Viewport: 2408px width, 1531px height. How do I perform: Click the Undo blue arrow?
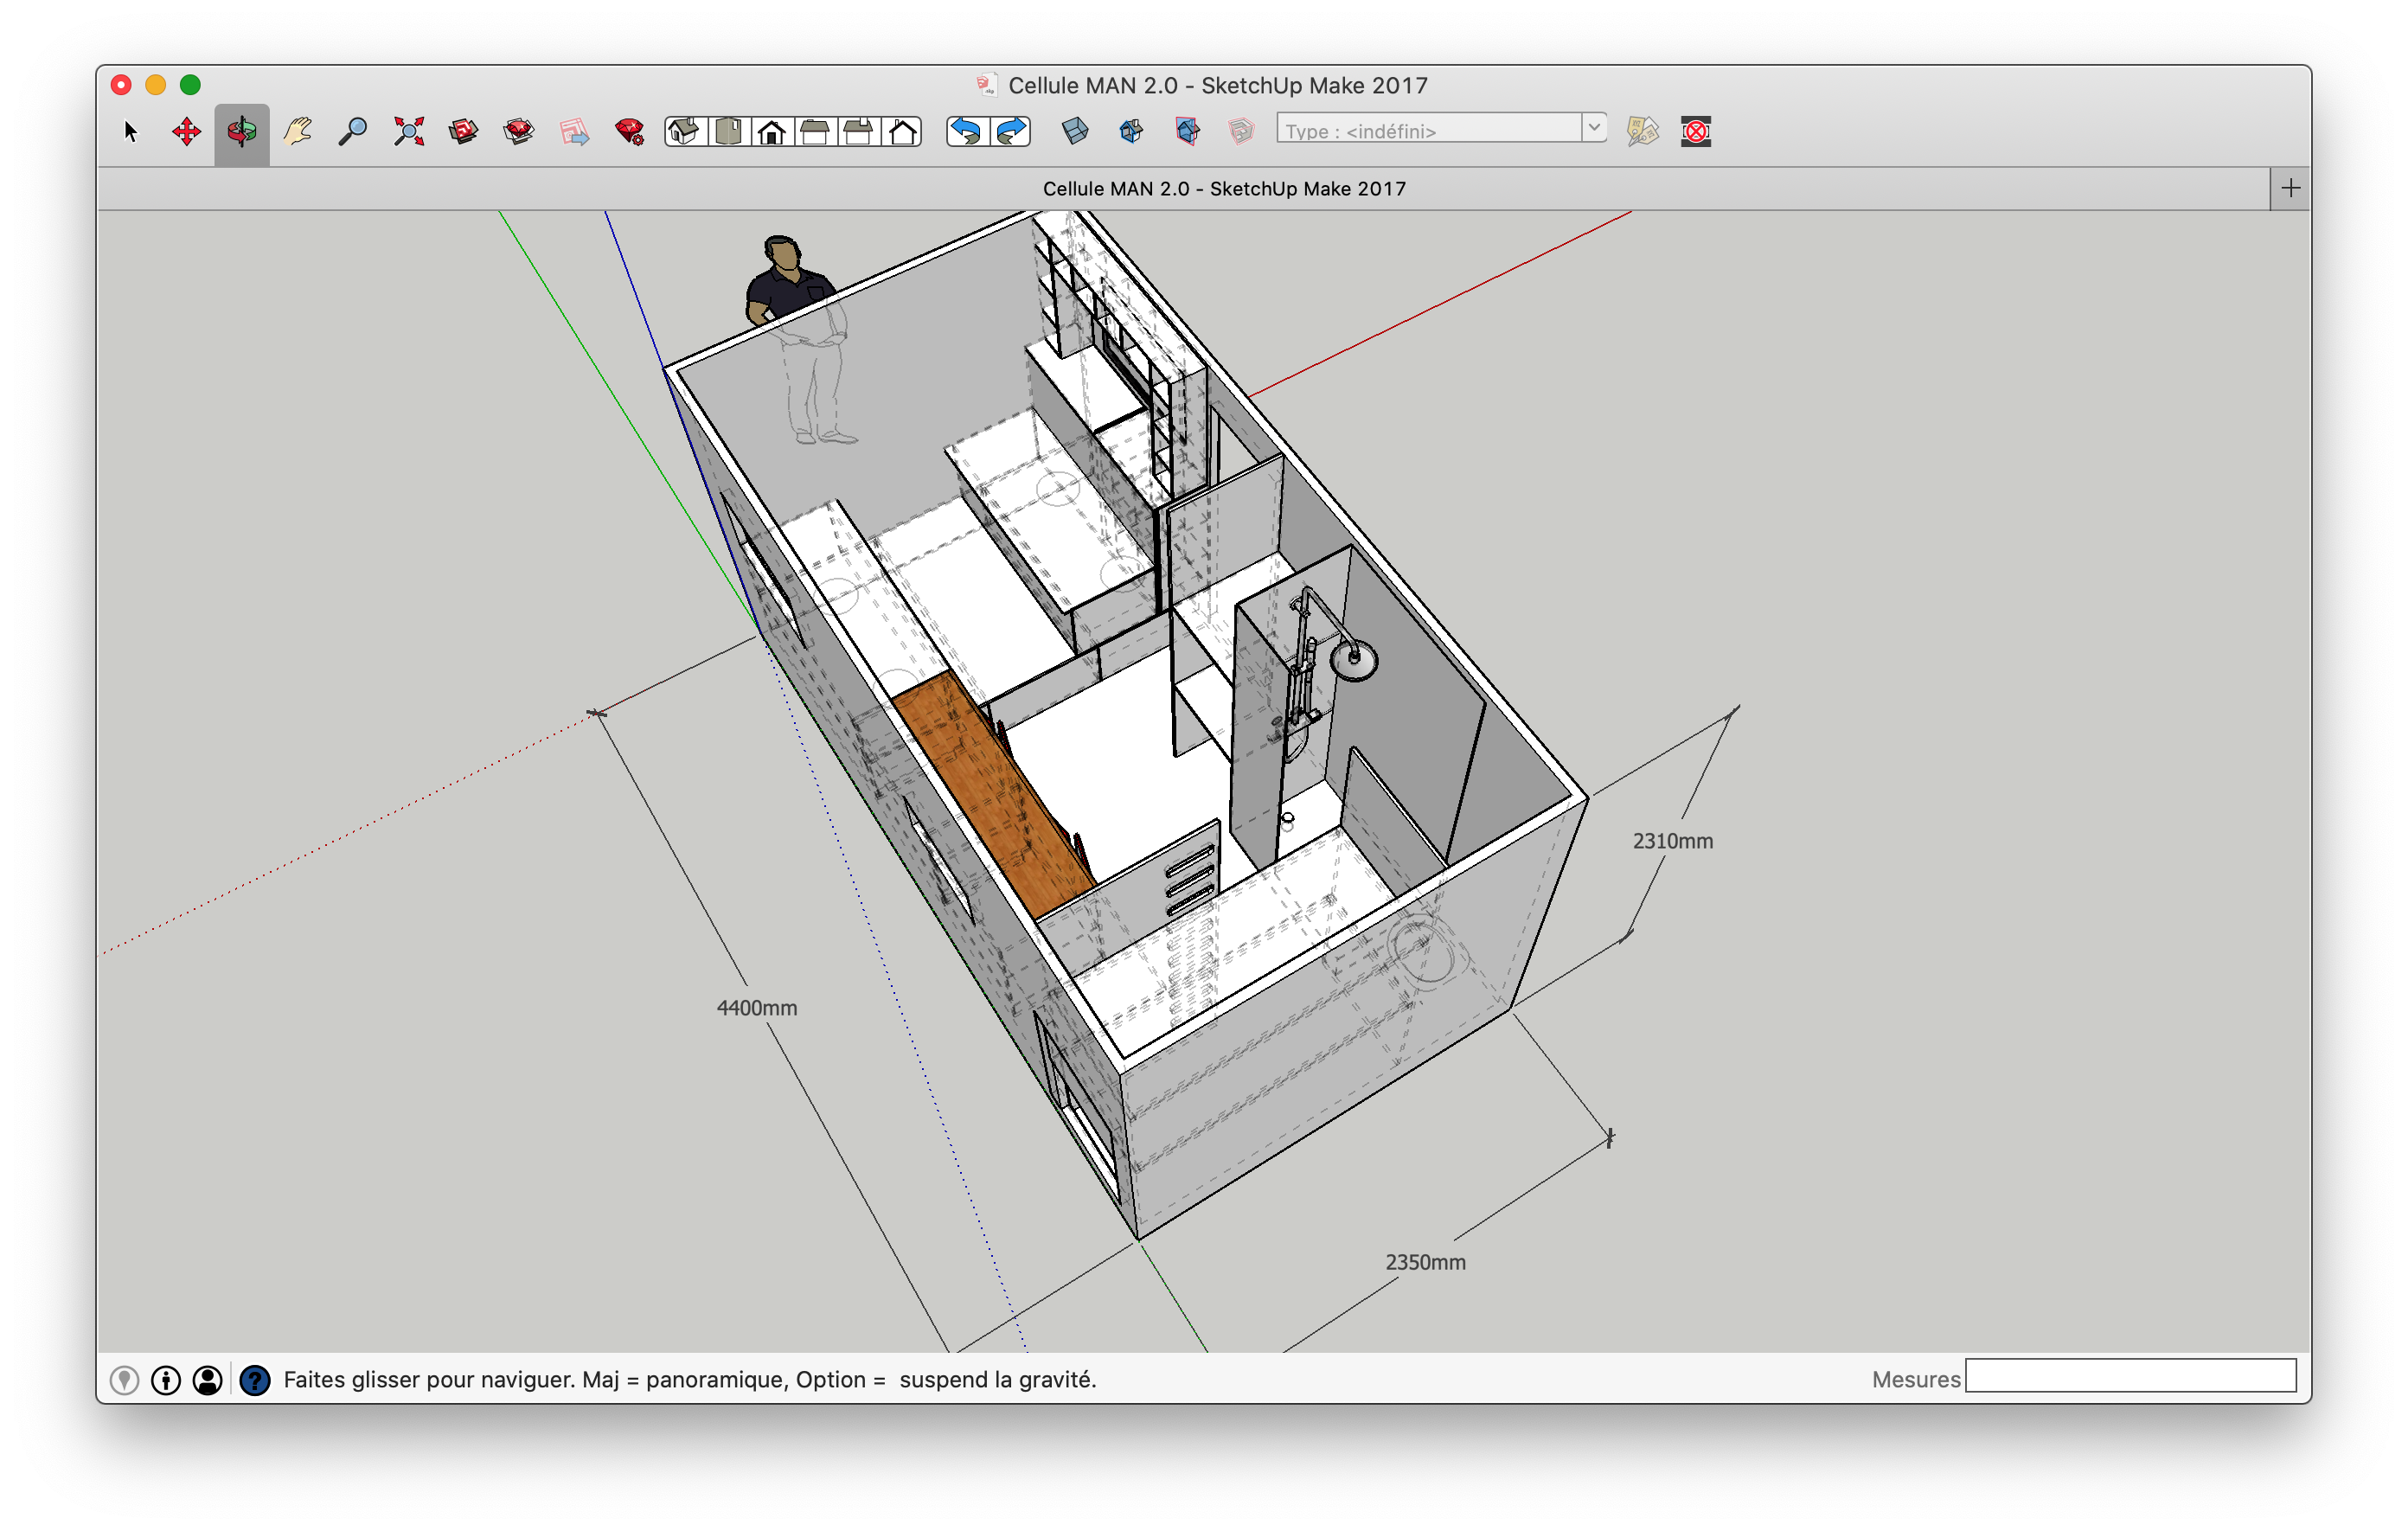[966, 131]
